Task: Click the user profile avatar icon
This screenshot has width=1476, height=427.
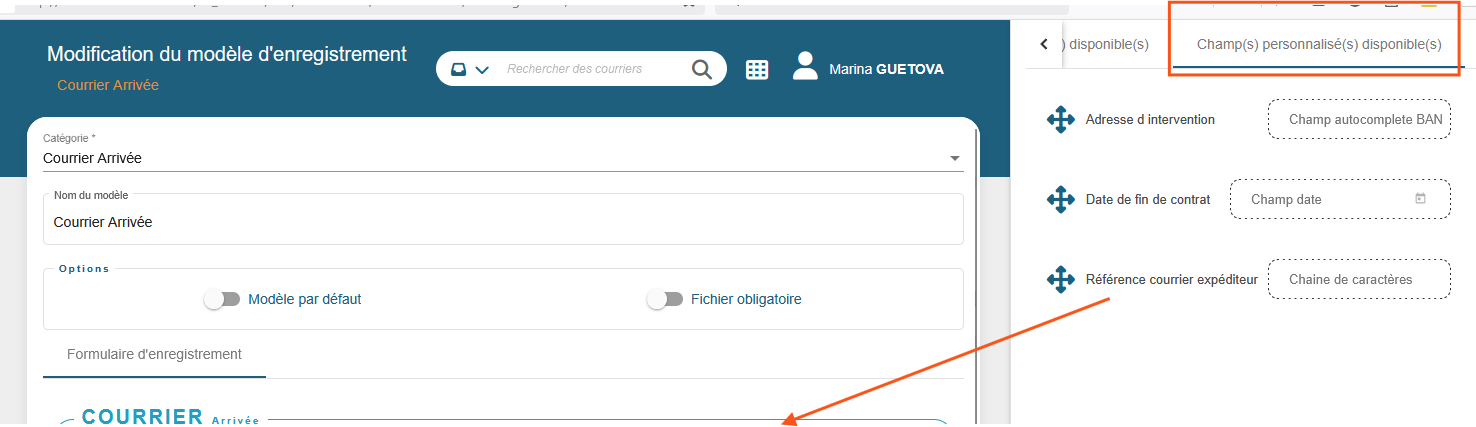Action: coord(805,67)
